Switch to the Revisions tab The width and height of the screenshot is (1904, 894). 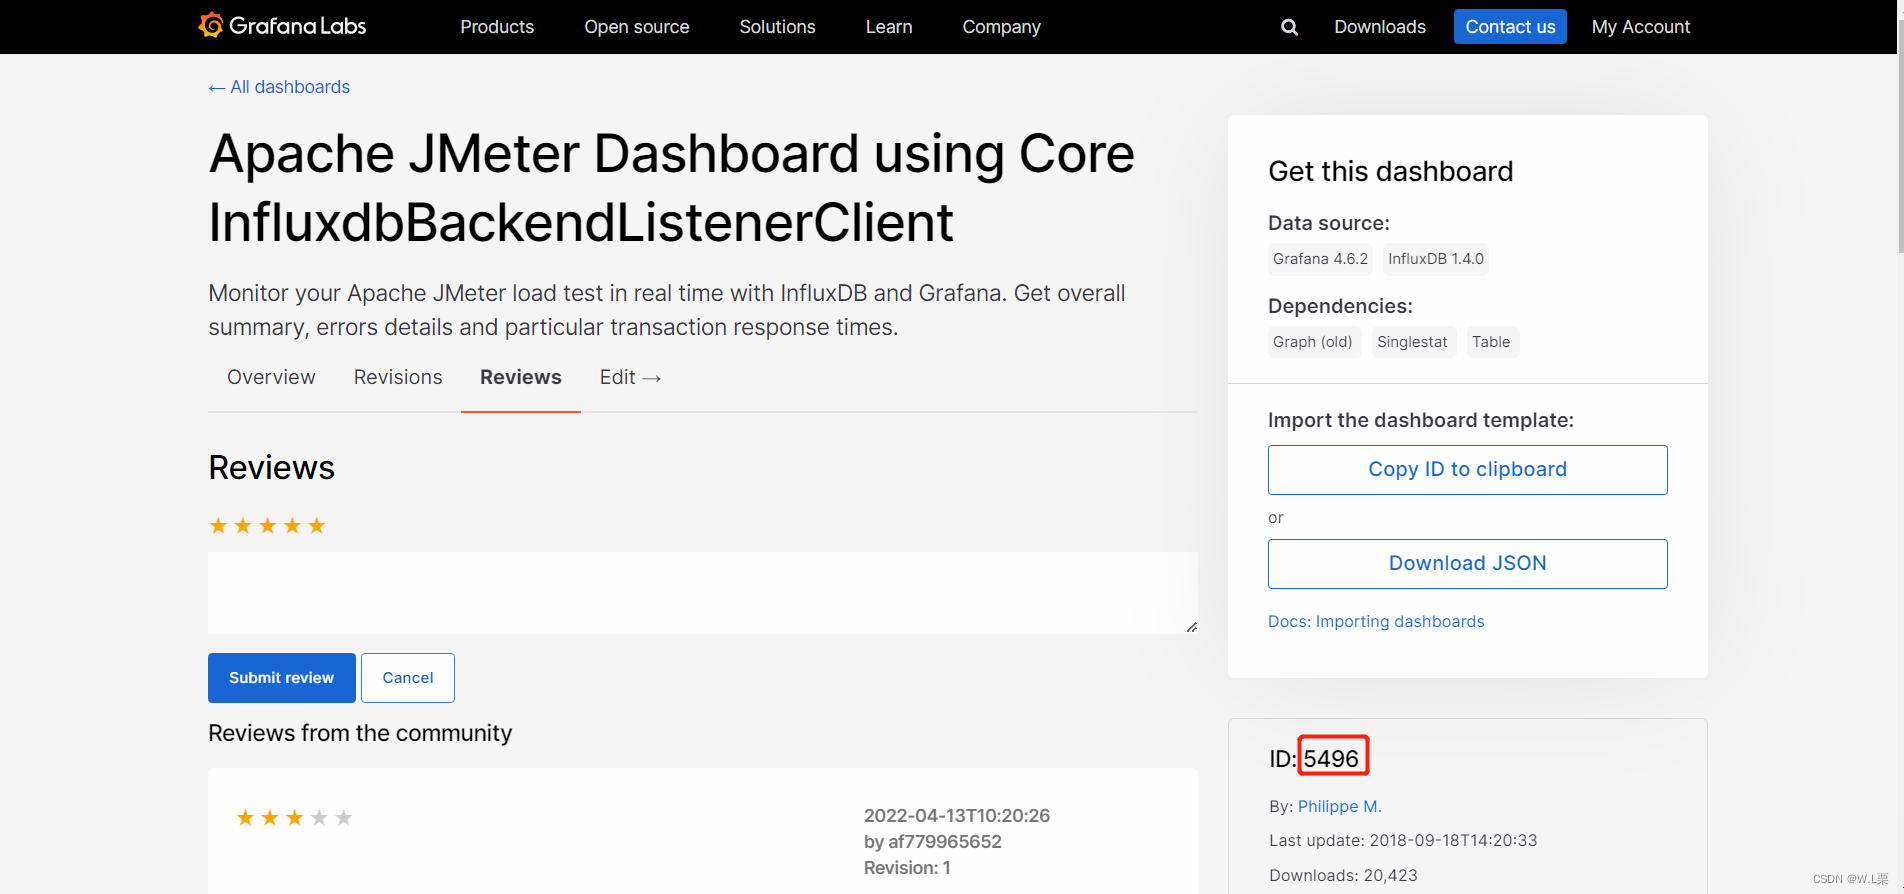pyautogui.click(x=398, y=377)
